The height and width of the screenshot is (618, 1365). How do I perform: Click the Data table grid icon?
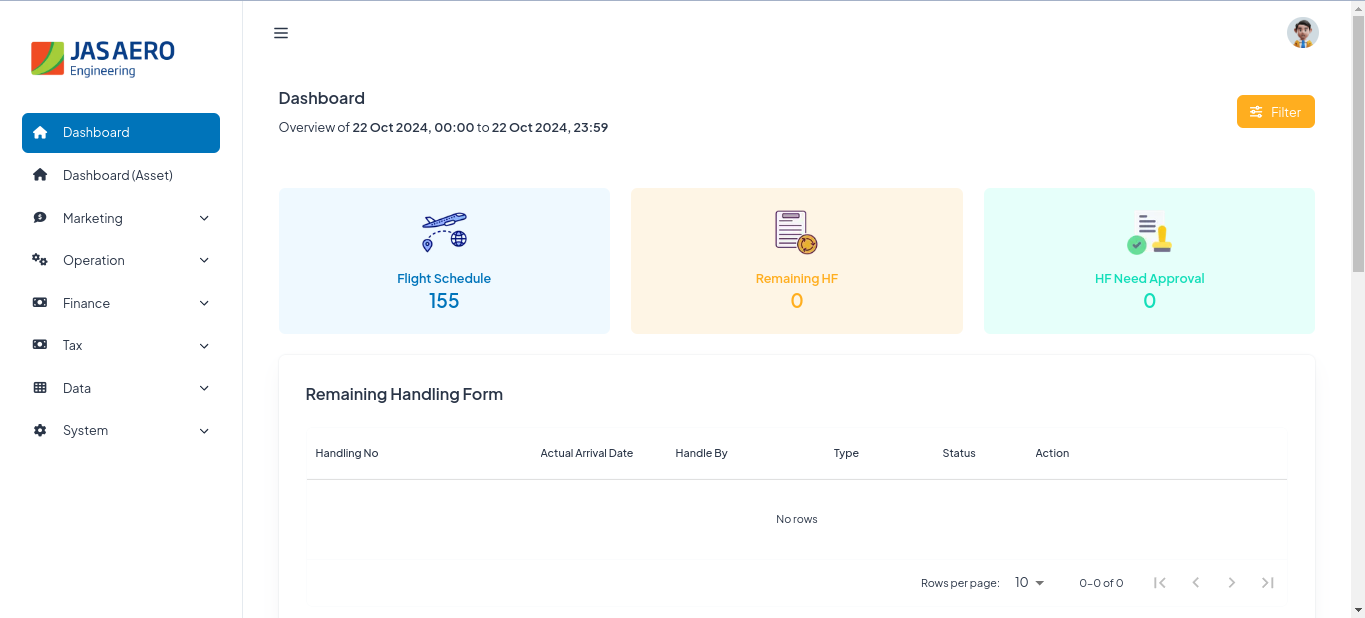[x=40, y=388]
